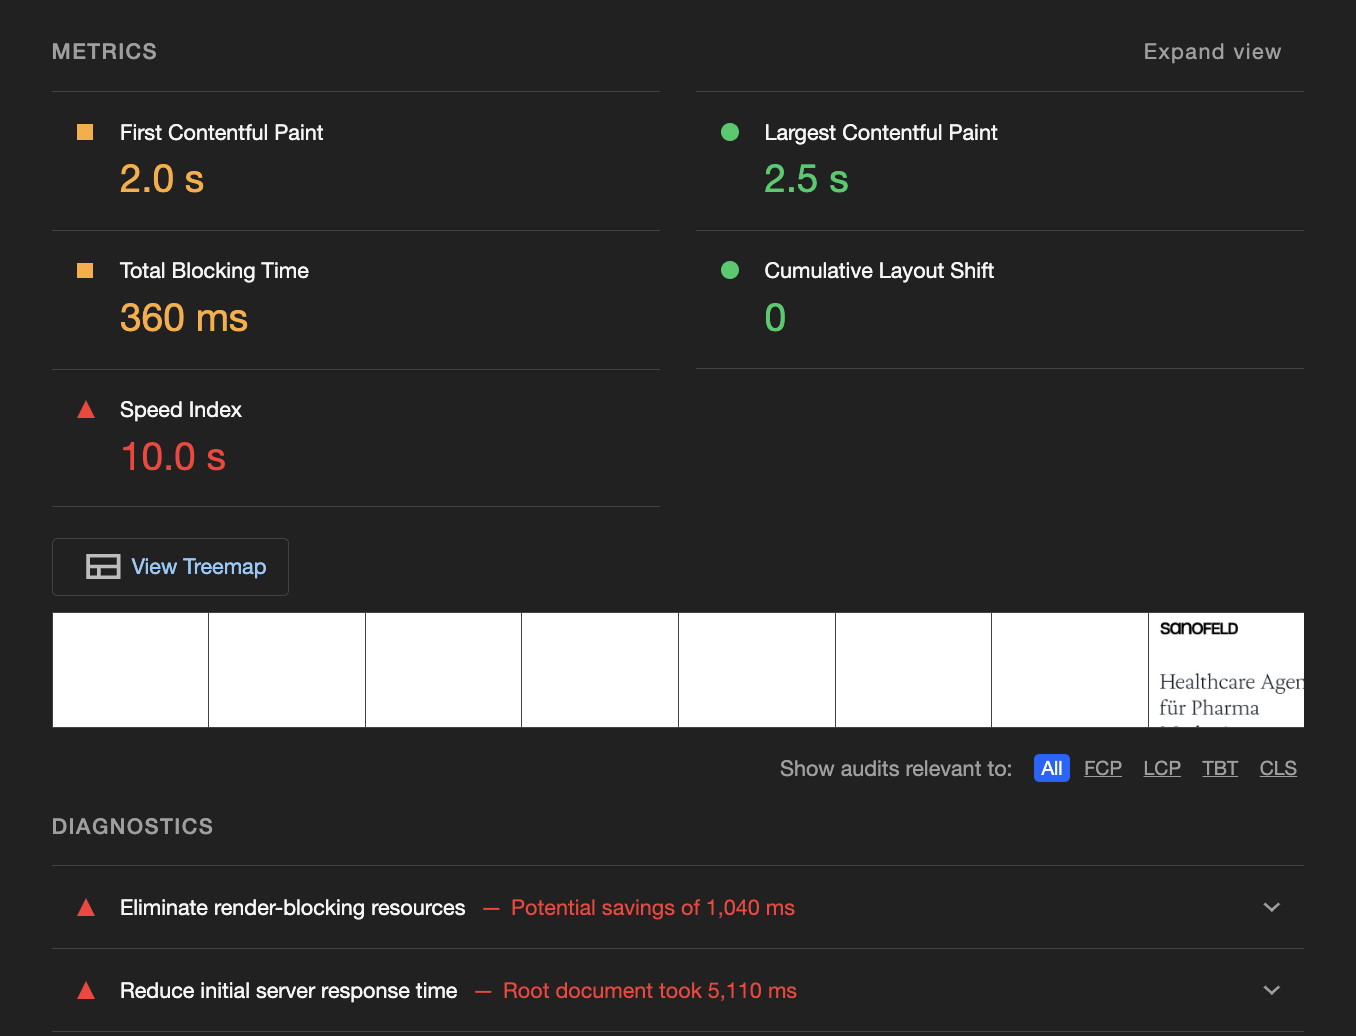
Task: Click the red triangle icon beside Speed Index
Action: pos(86,409)
